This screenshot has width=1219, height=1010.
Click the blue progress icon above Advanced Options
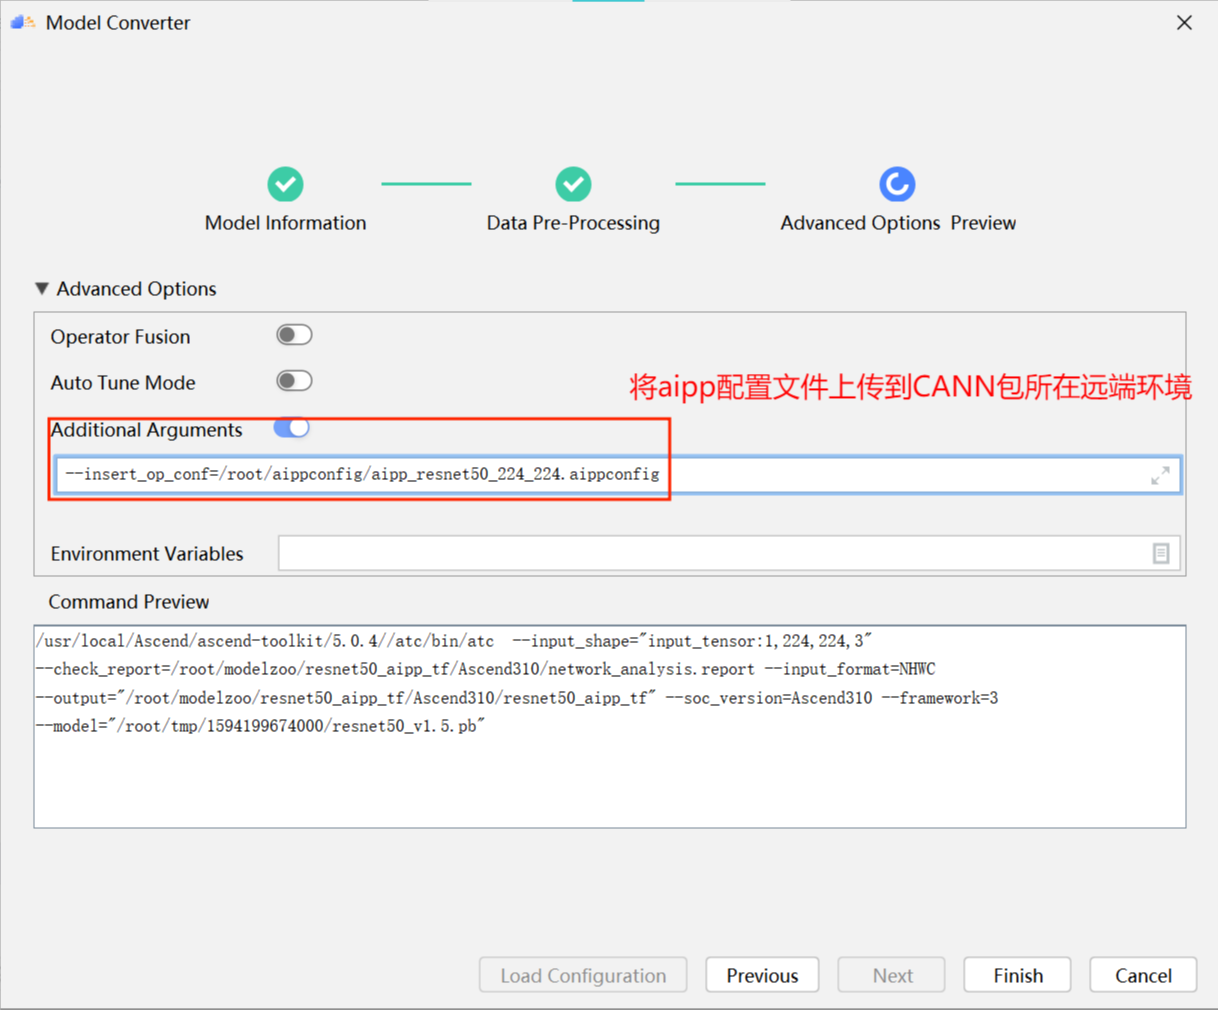[x=897, y=184]
